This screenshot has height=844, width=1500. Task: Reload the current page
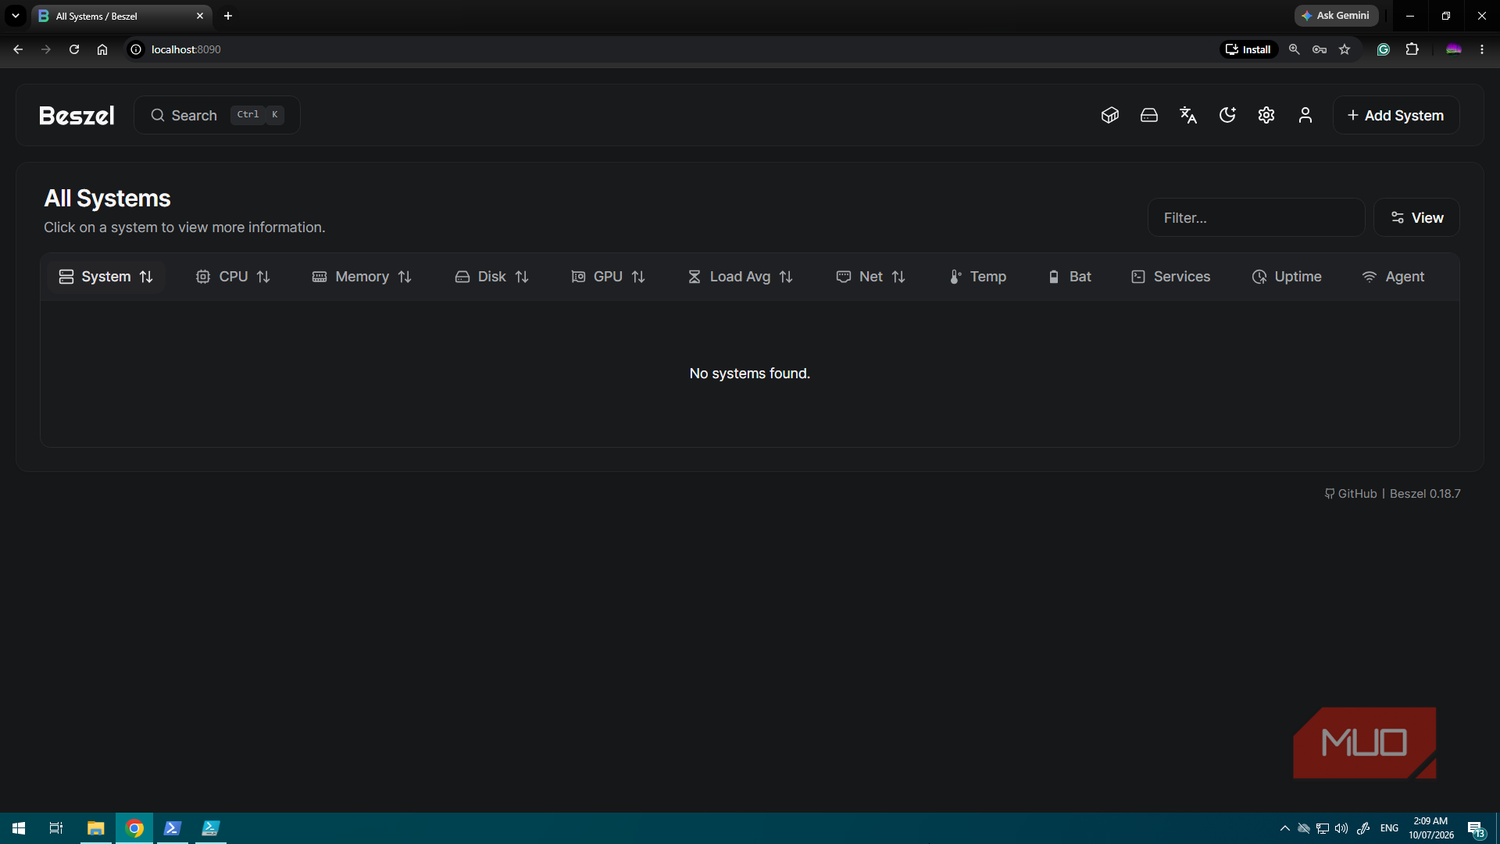click(74, 49)
